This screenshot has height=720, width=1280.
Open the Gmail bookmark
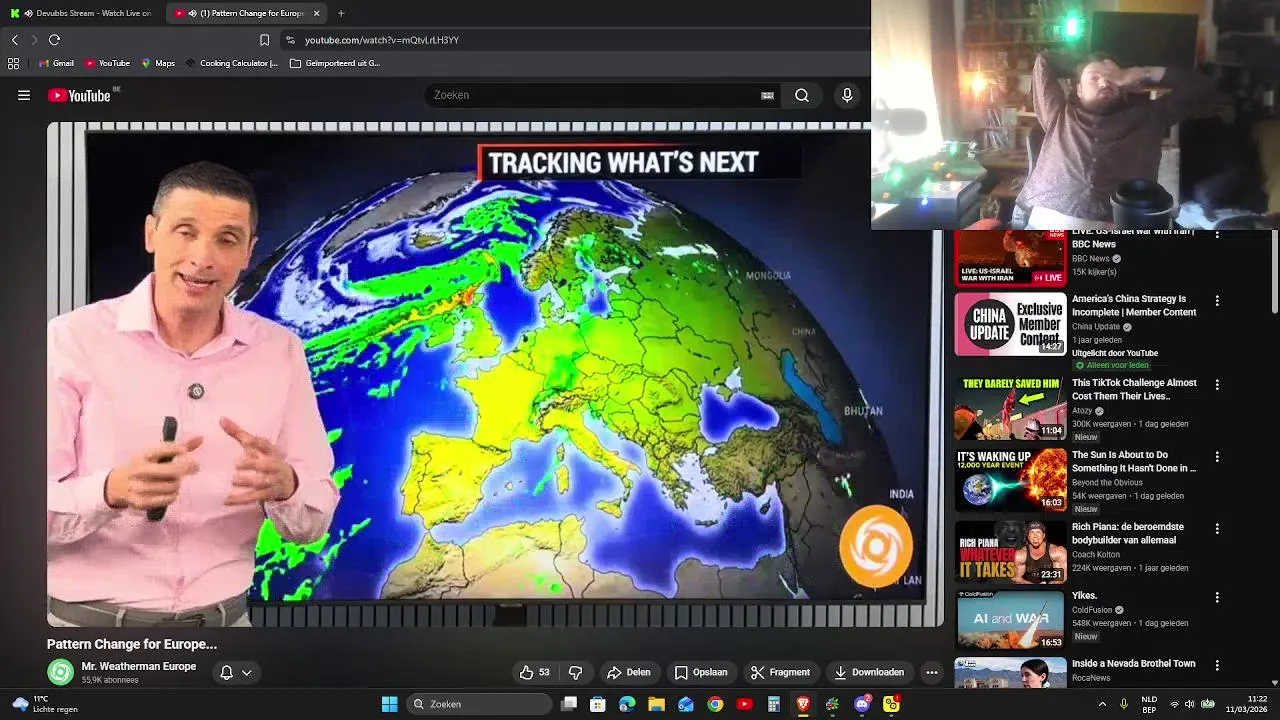point(56,63)
